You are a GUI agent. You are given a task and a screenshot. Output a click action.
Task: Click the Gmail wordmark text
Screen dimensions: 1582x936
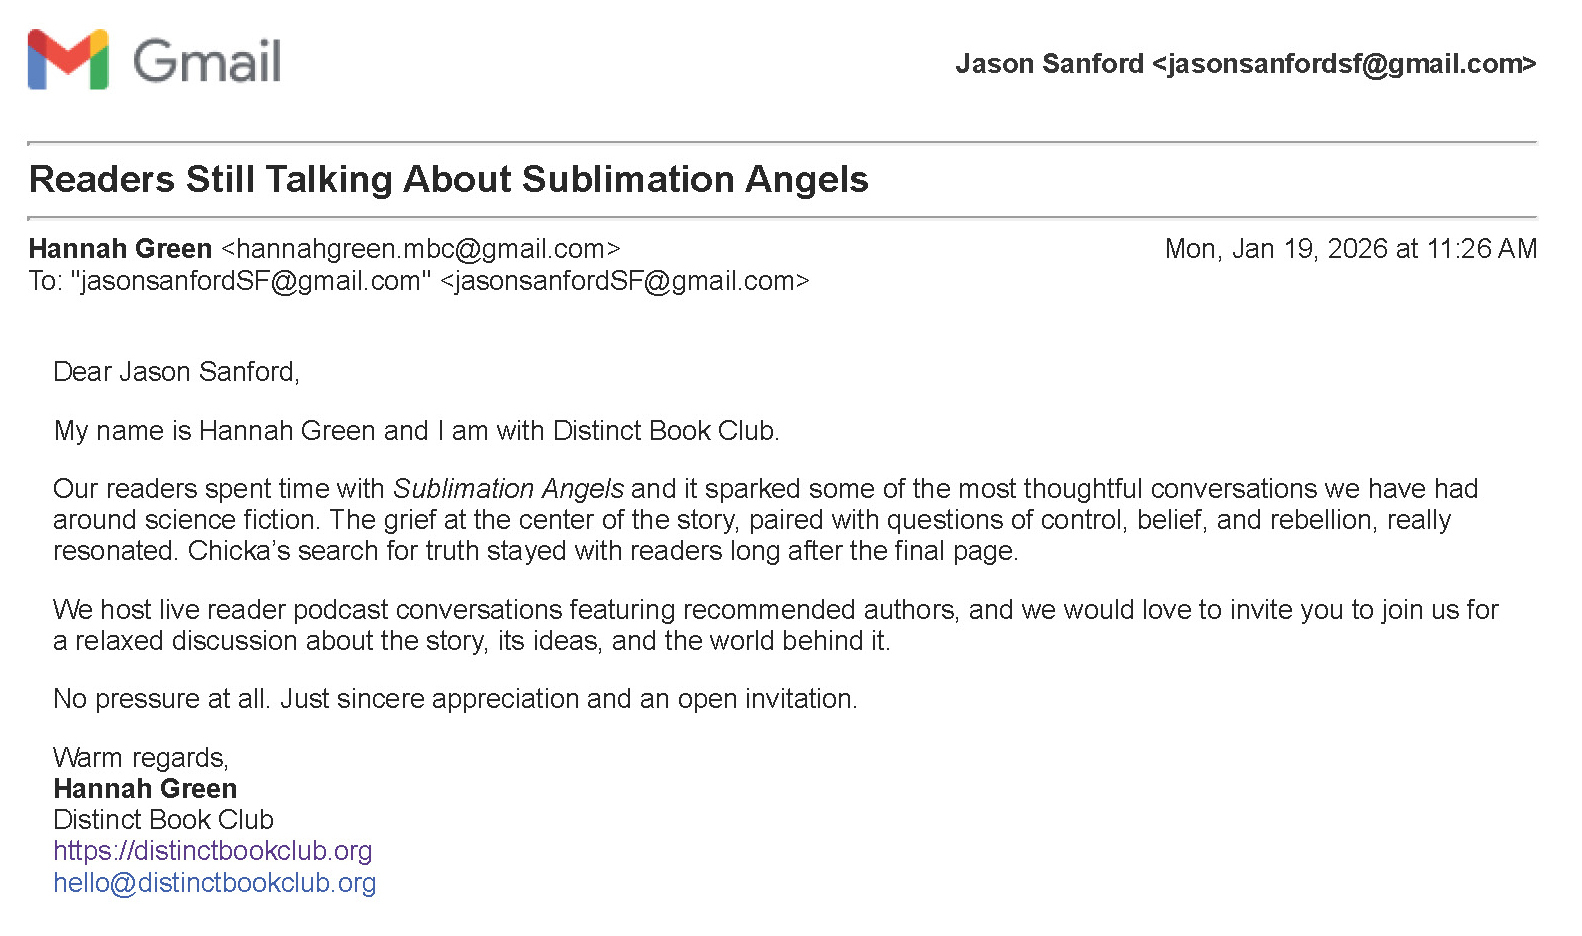click(207, 61)
